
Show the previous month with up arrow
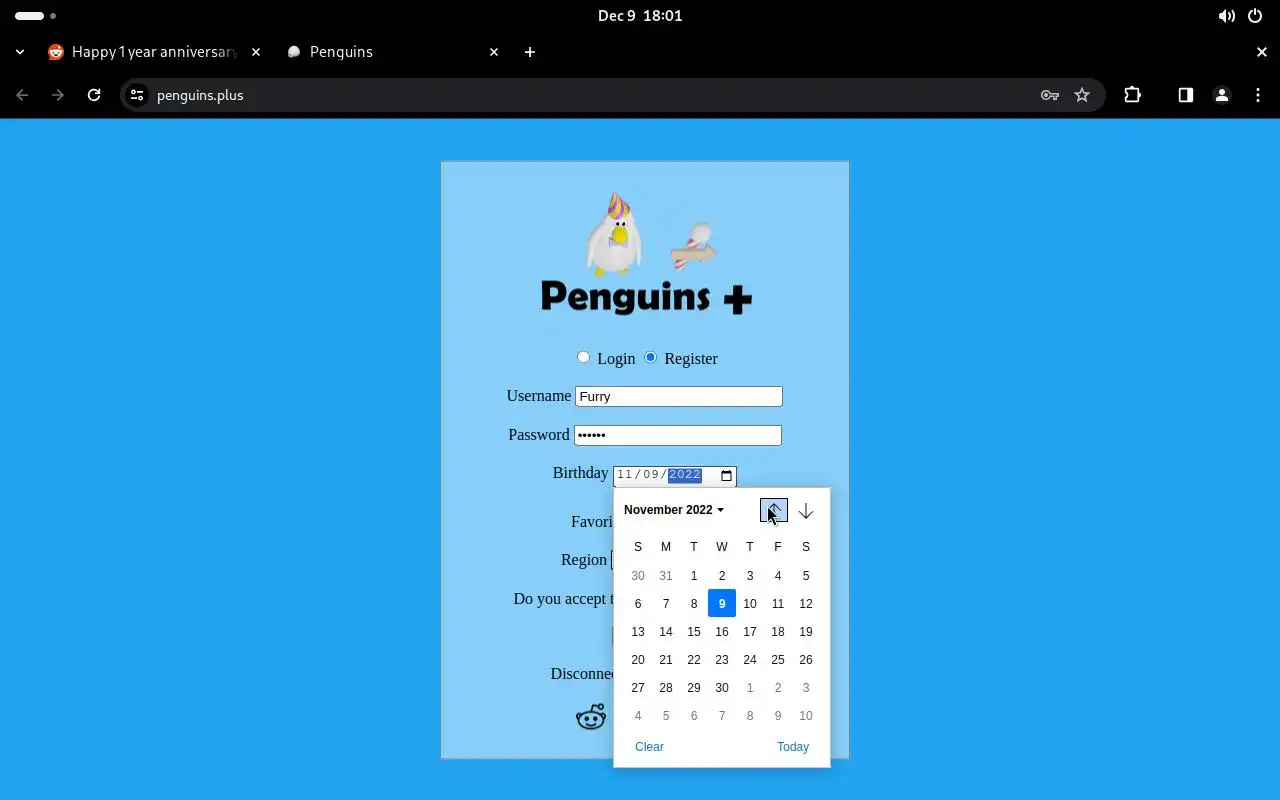click(x=774, y=511)
